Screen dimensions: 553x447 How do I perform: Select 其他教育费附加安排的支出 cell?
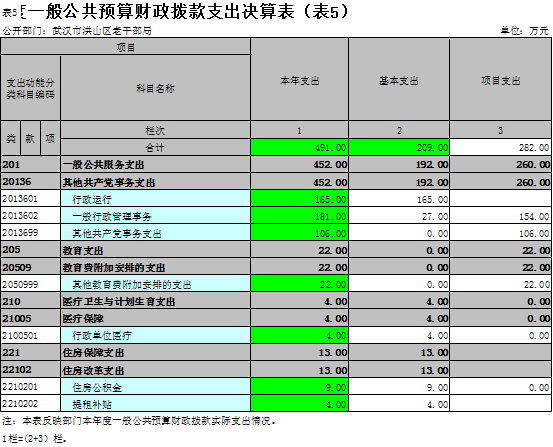pos(155,284)
